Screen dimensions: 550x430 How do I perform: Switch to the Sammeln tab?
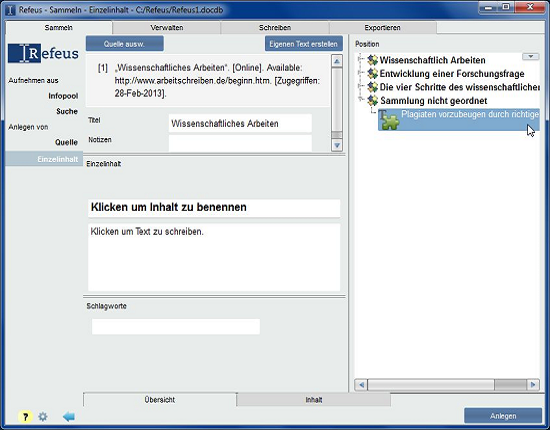[59, 27]
